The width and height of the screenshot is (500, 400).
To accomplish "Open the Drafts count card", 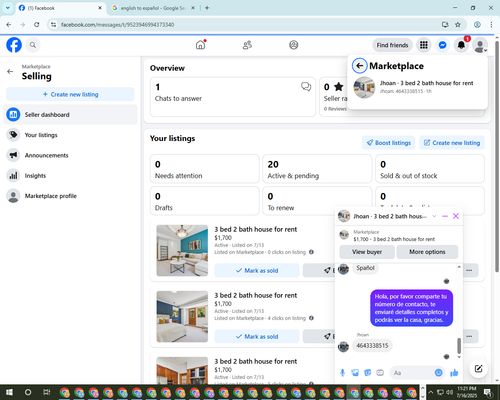I will (x=205, y=201).
